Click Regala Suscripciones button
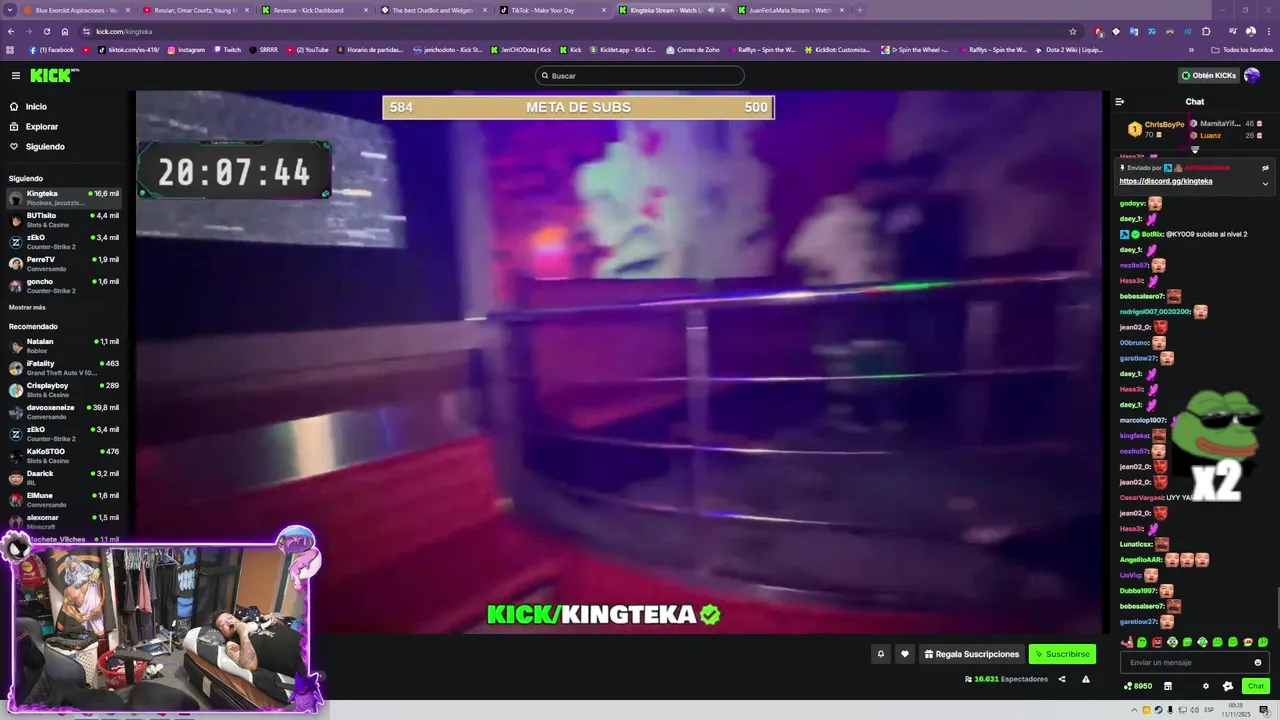 (x=972, y=654)
